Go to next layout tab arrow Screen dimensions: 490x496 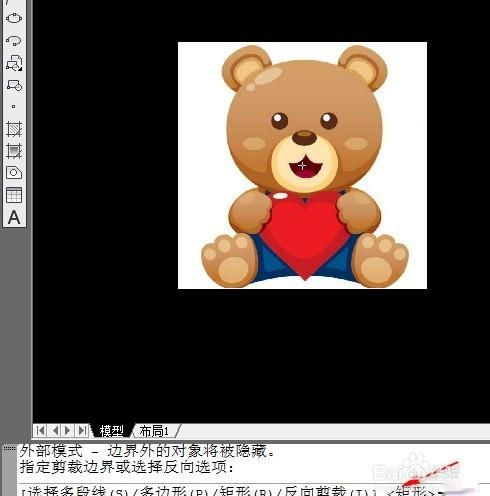[68, 431]
